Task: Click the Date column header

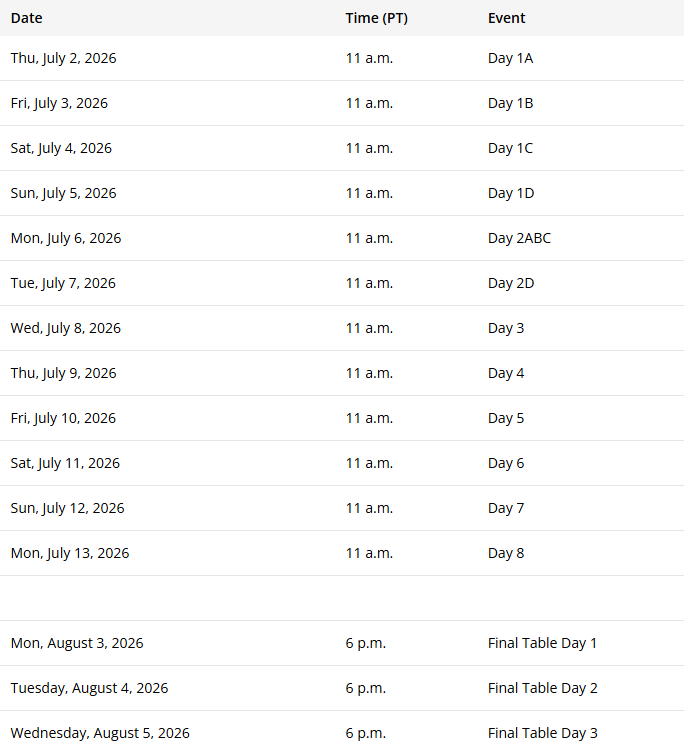Action: 27,18
